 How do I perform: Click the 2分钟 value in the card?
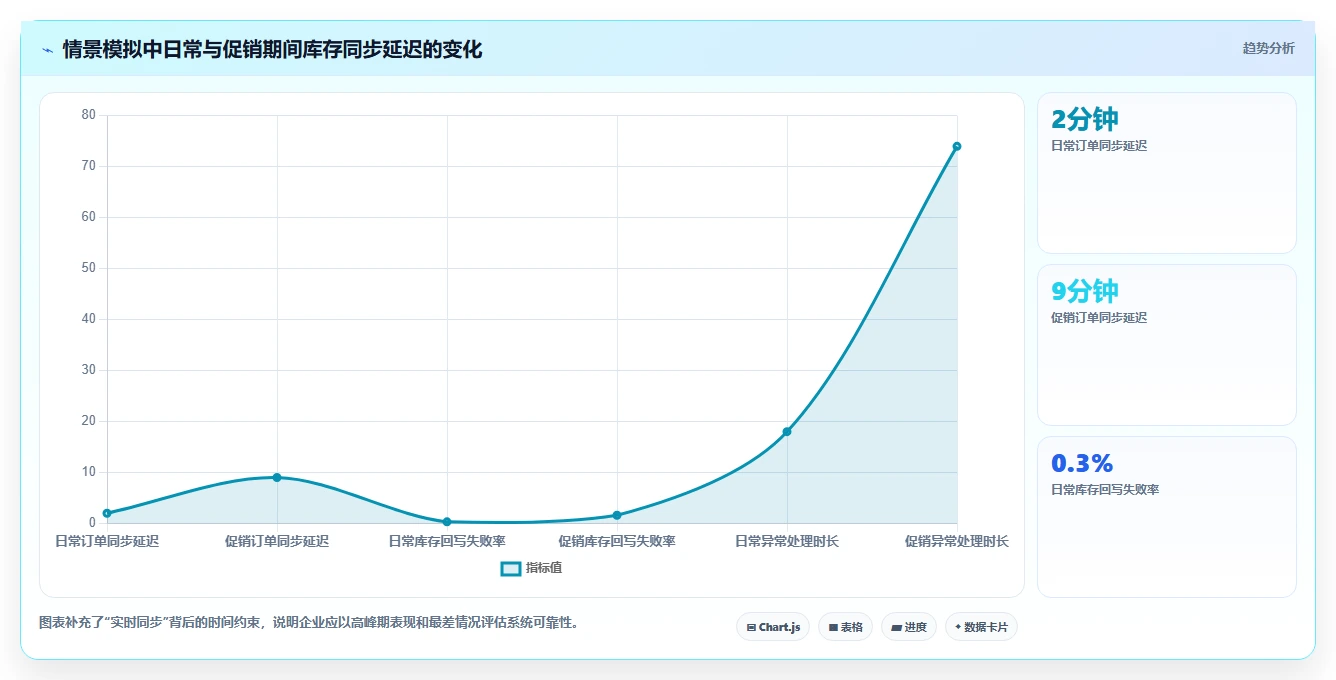1085,119
